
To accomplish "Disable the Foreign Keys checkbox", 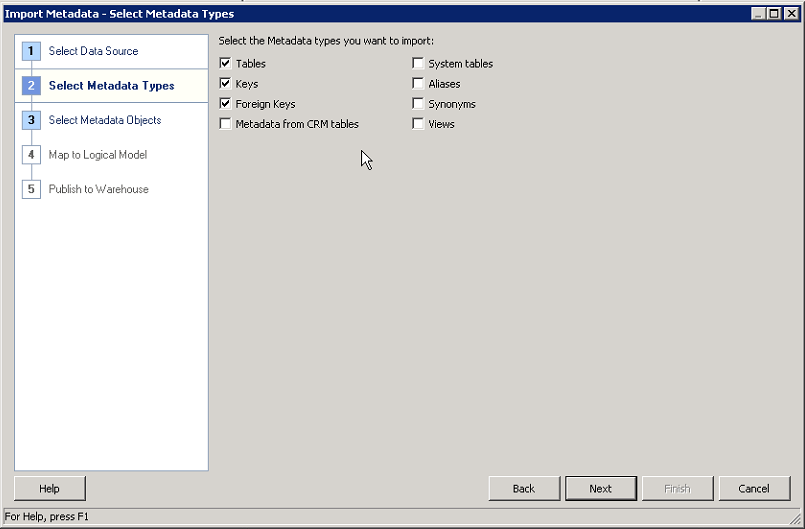I will (x=225, y=104).
